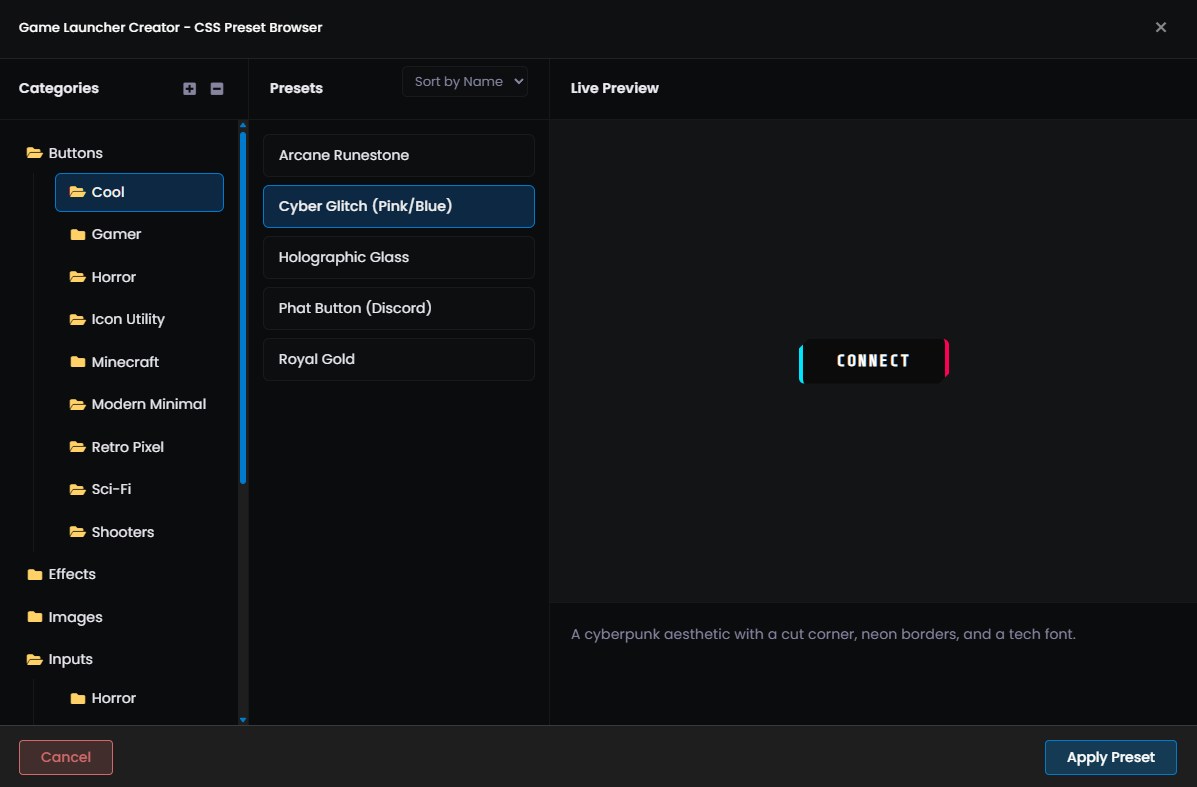Click the CONNECT preview button
The width and height of the screenshot is (1197, 787).
873,361
